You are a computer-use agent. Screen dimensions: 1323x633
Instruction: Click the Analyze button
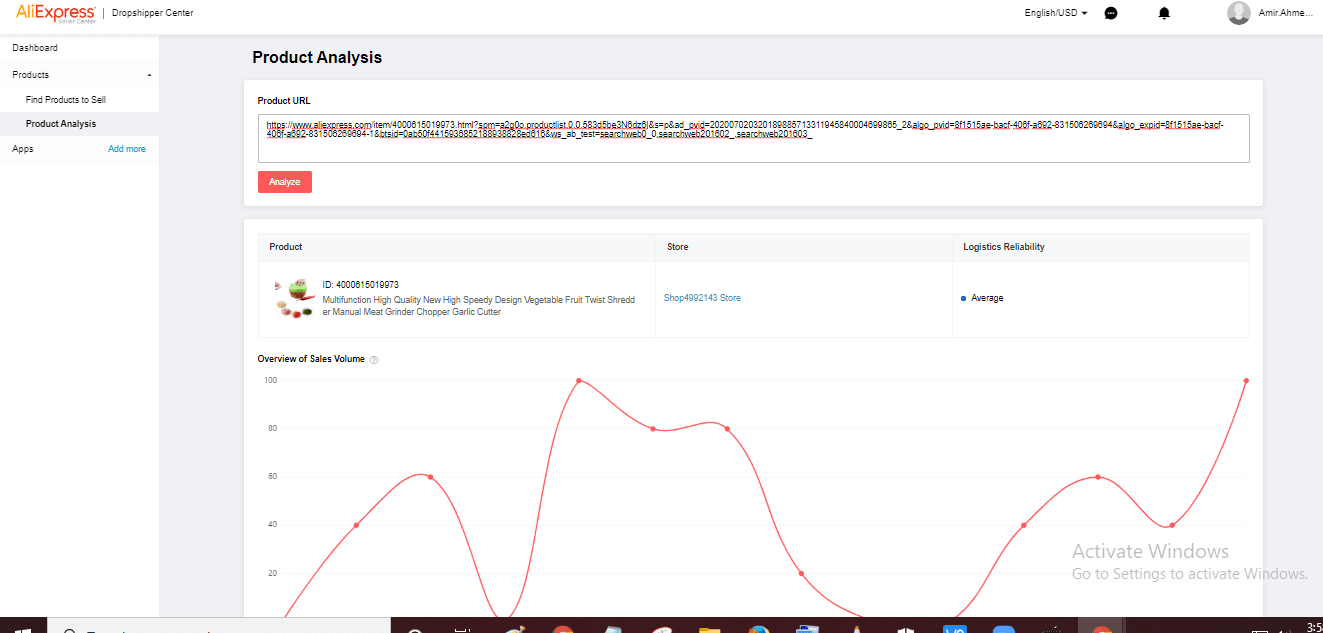[285, 182]
